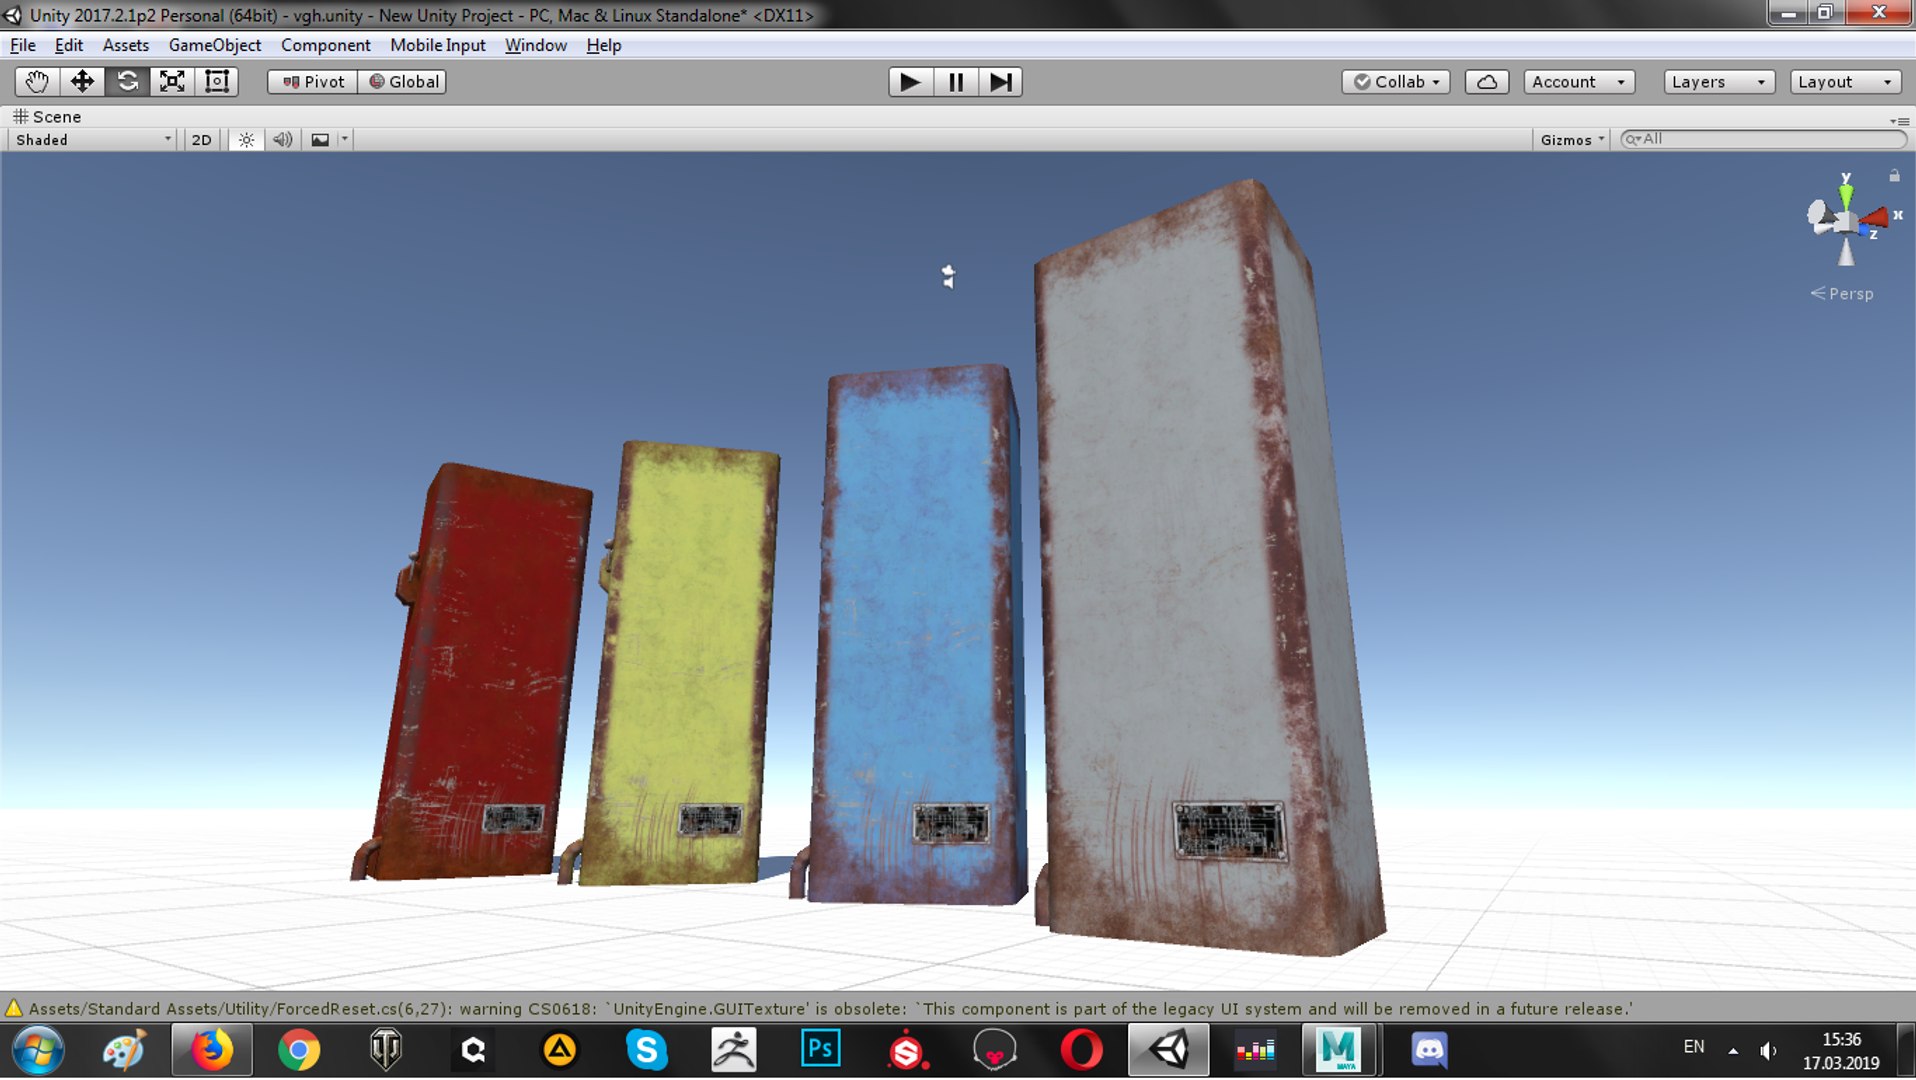Open the Assets menu
The image size is (1916, 1080).
click(x=126, y=45)
